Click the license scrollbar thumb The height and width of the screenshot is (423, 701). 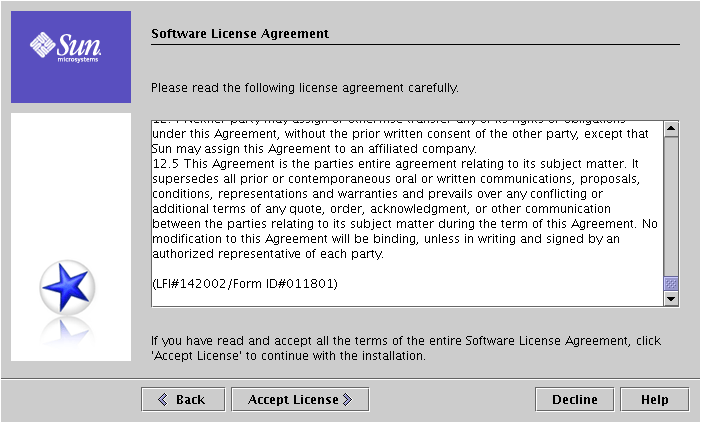point(671,283)
